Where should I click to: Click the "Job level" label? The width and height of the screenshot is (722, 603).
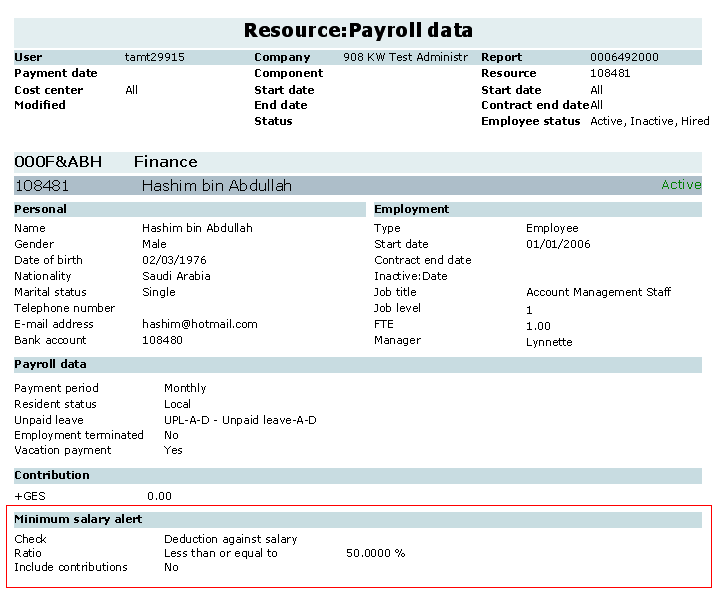click(397, 308)
